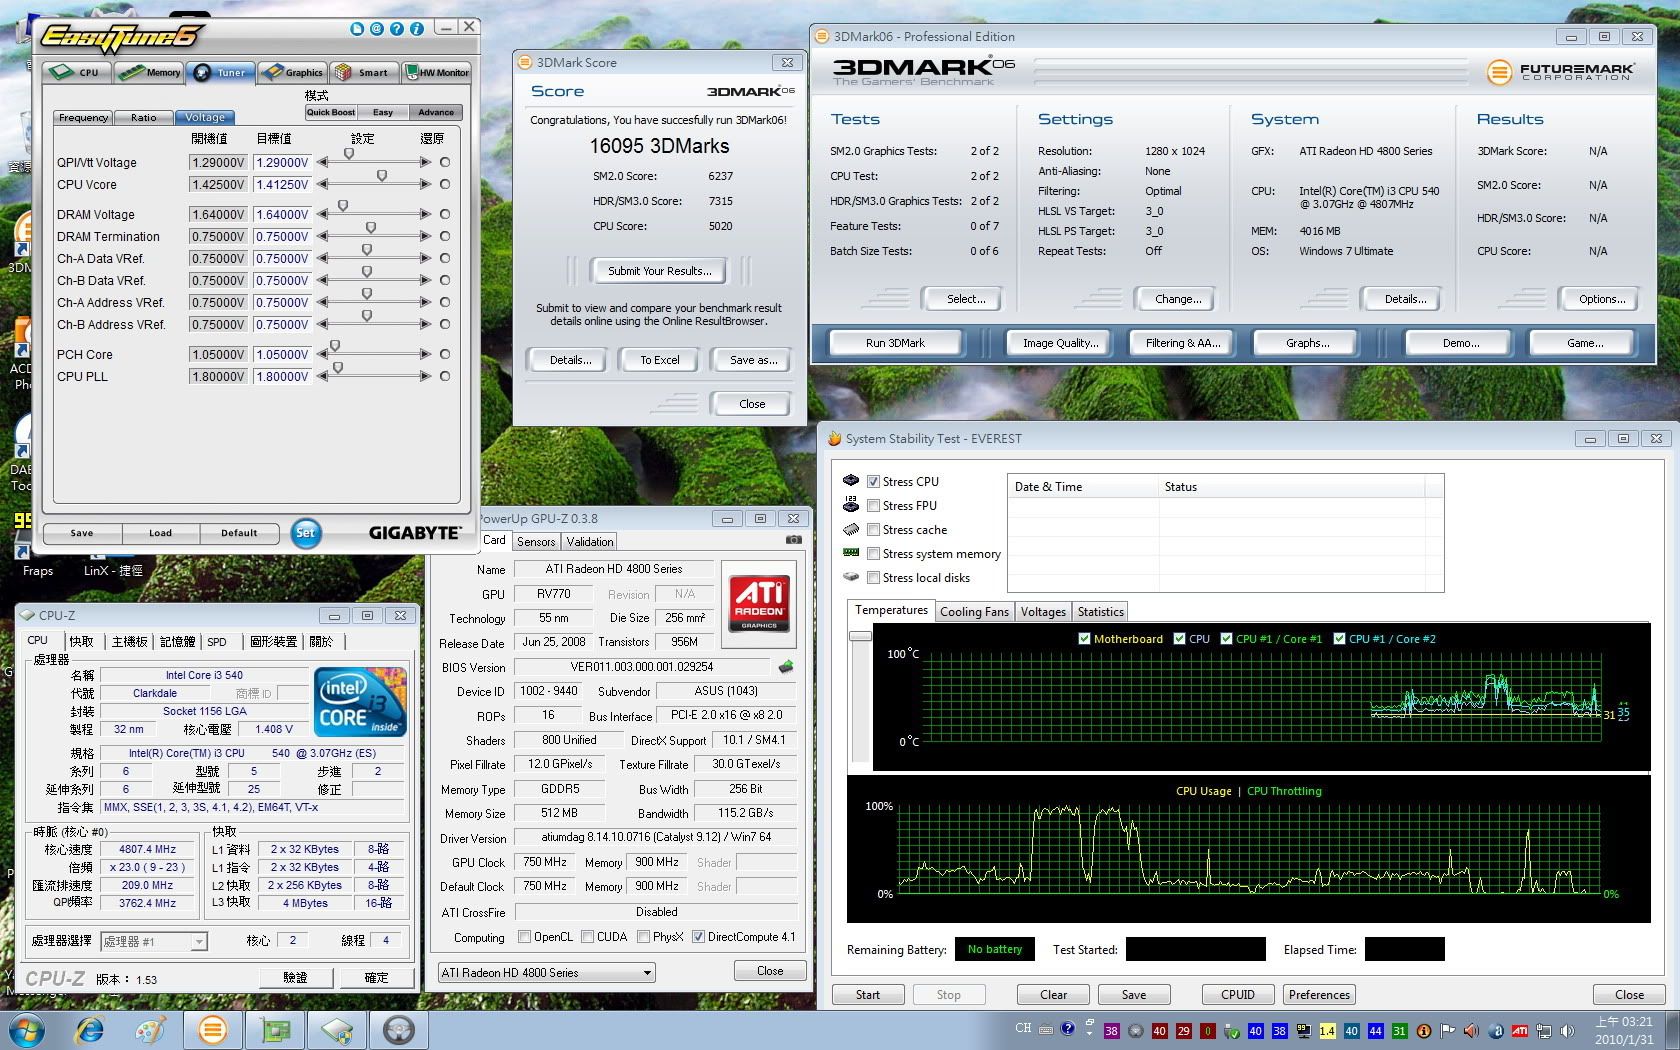
Task: Open CPUID button in EVEREST
Action: point(1238,995)
